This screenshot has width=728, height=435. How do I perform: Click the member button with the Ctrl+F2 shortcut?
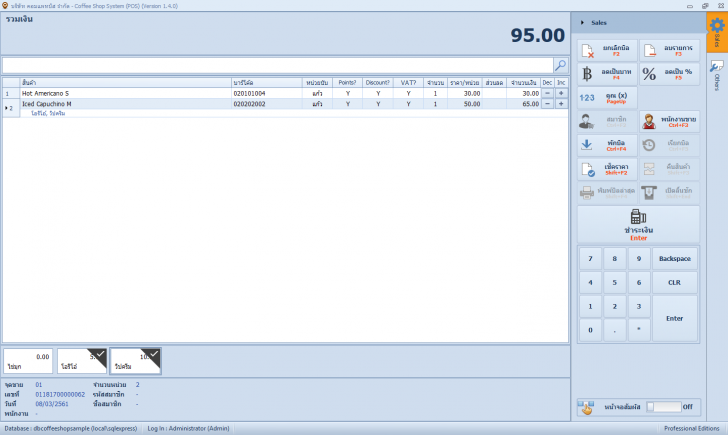[x=607, y=122]
